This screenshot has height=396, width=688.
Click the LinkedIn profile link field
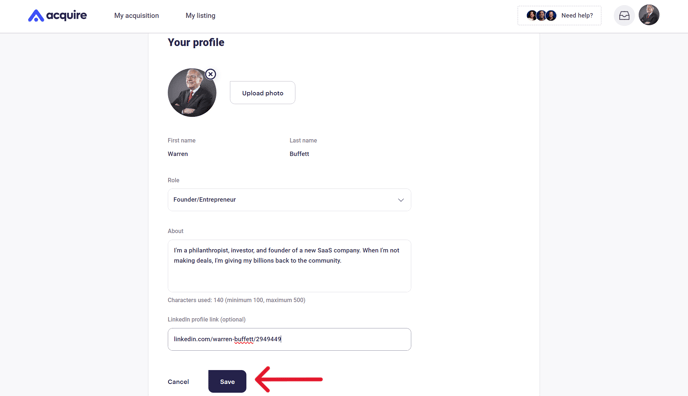(x=289, y=339)
